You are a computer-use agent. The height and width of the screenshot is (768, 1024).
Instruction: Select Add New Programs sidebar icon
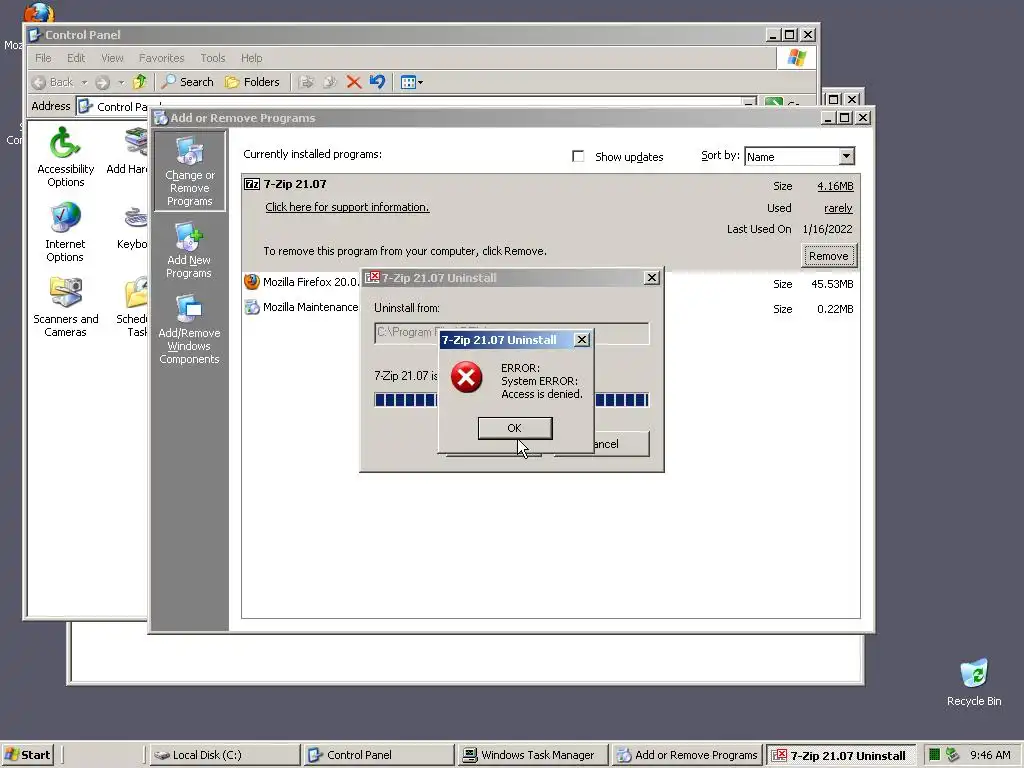point(189,251)
